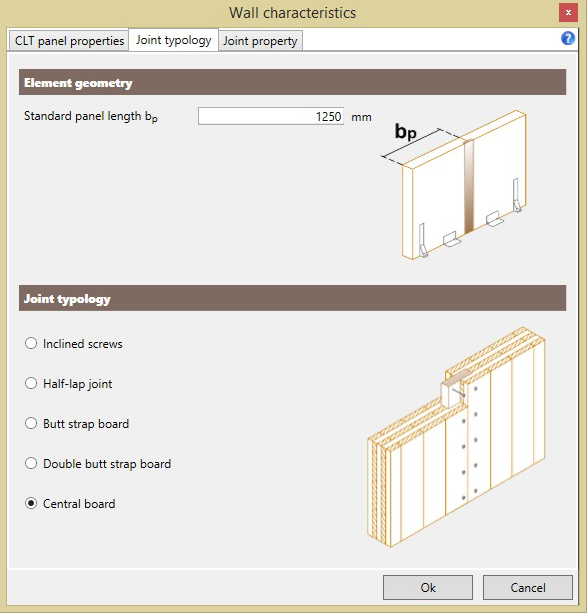Click the Standard panel length bp label
Viewport: 587px width, 615px height.
tap(91, 116)
